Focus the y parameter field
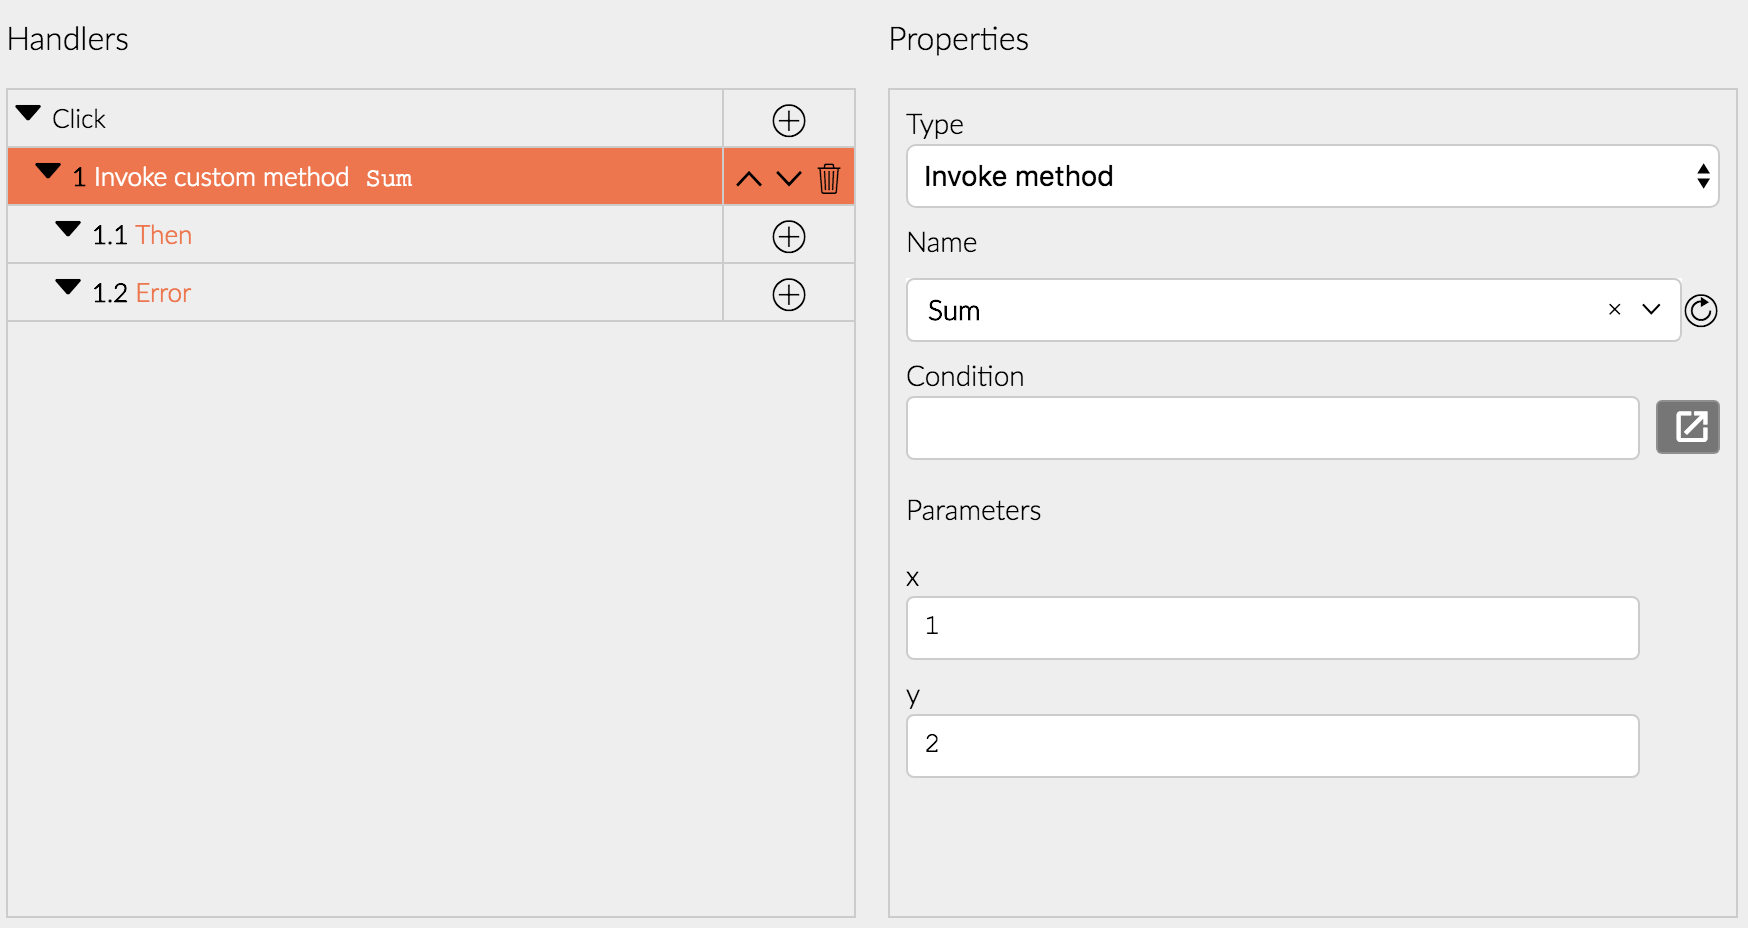 tap(1272, 746)
